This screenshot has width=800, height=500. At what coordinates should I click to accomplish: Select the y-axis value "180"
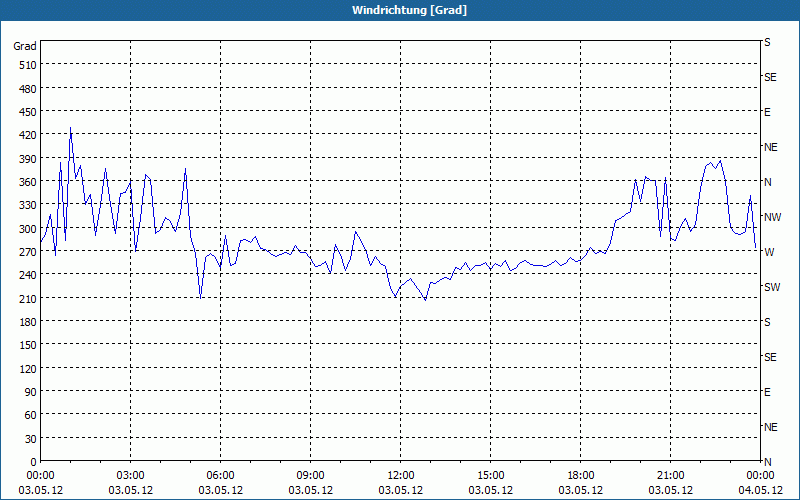point(28,322)
